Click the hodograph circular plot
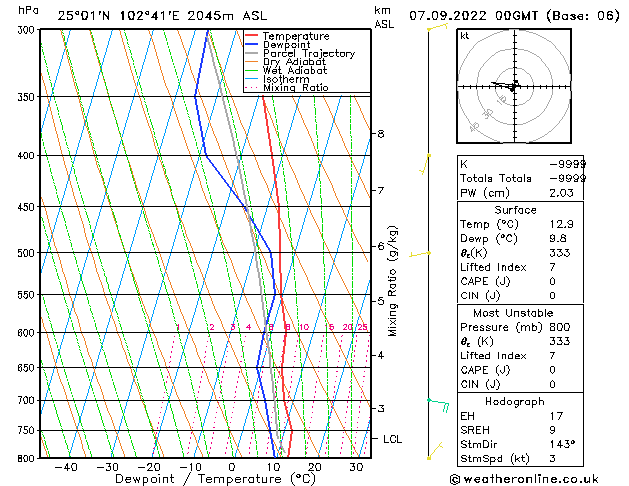629x486 pixels. coord(514,86)
